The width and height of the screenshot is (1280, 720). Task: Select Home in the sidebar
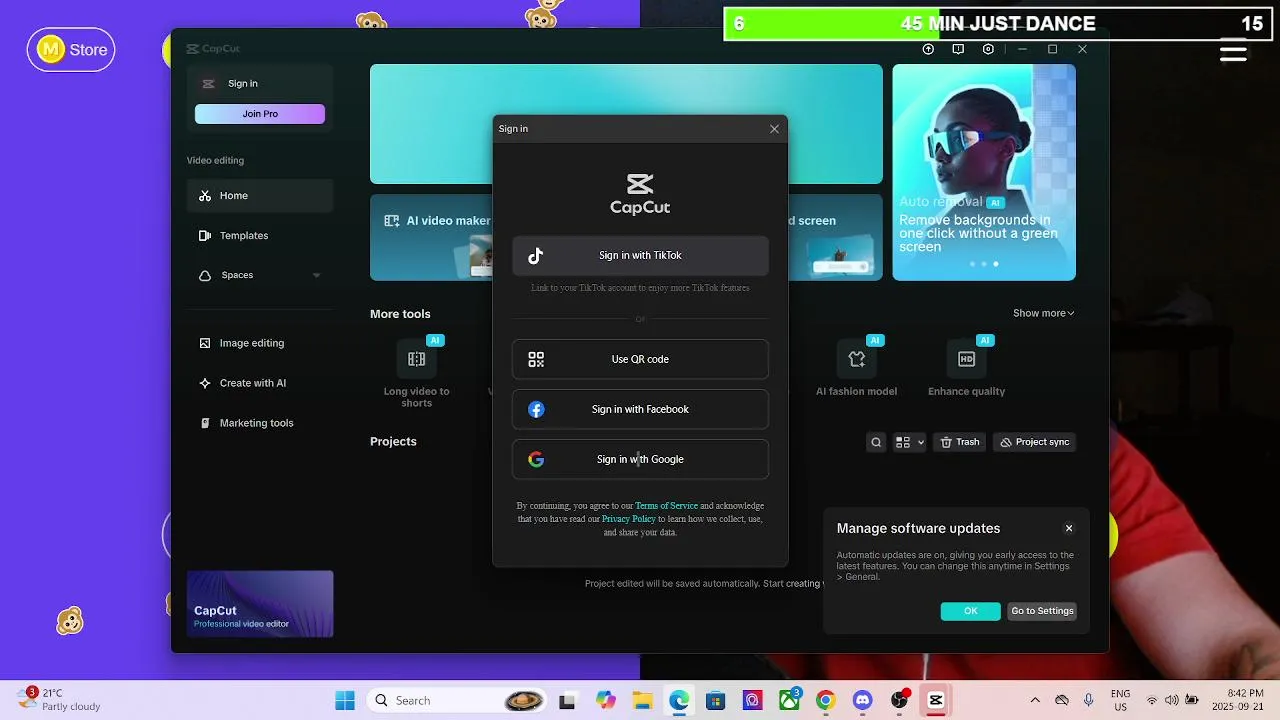(260, 196)
